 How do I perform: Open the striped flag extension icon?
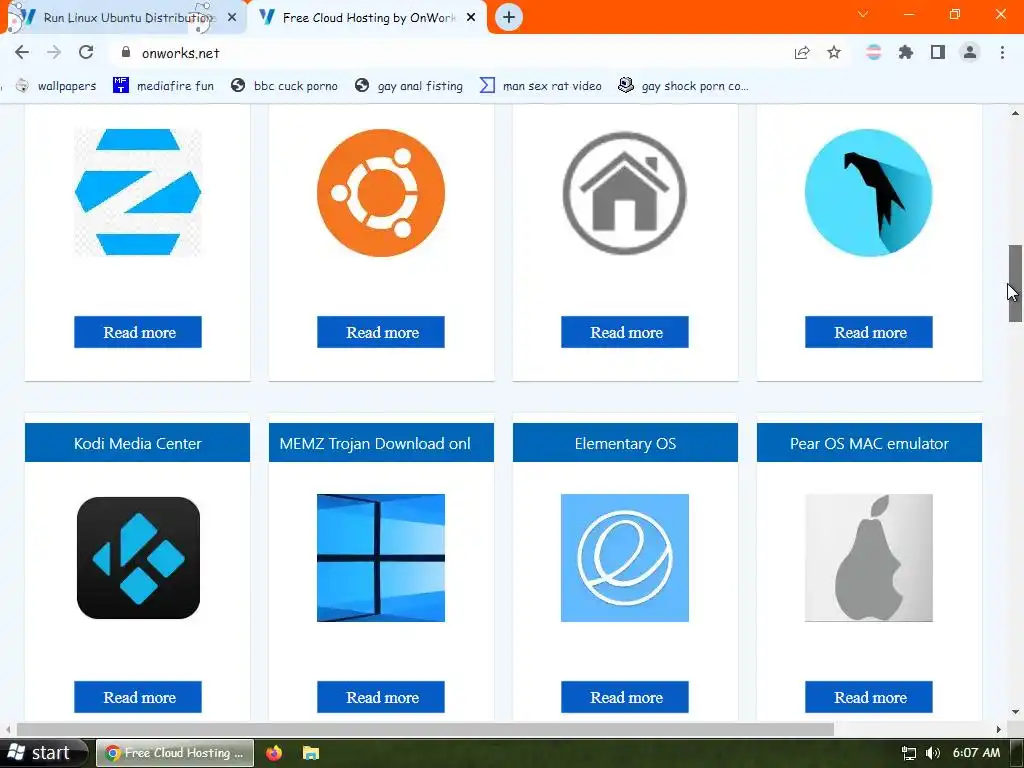tap(873, 53)
